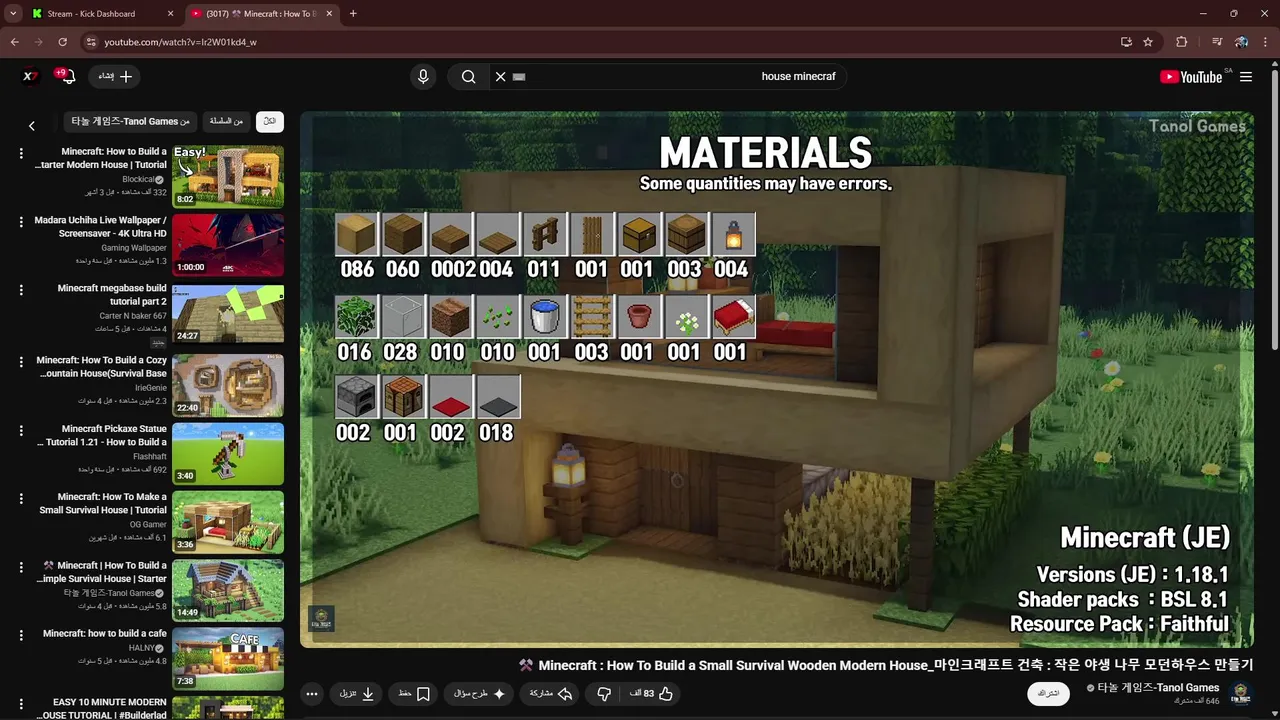
Task: Close the Kick Dashboard browser tab
Action: (170, 14)
